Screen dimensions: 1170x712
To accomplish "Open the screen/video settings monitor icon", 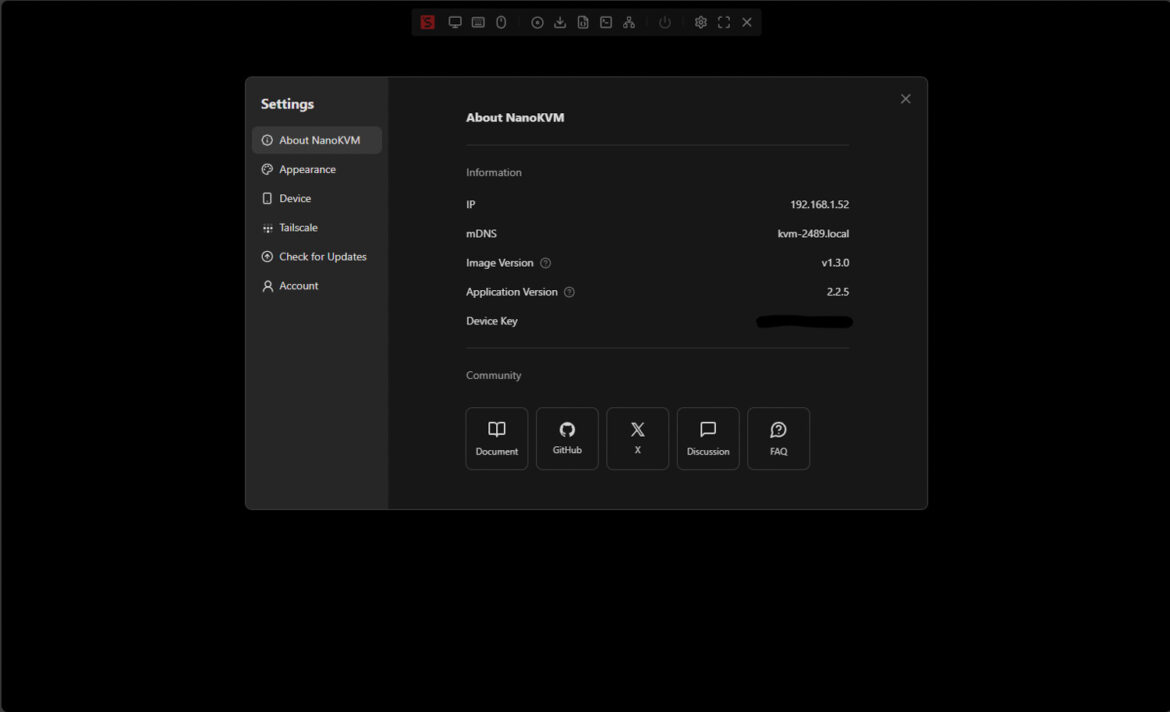I will (455, 22).
